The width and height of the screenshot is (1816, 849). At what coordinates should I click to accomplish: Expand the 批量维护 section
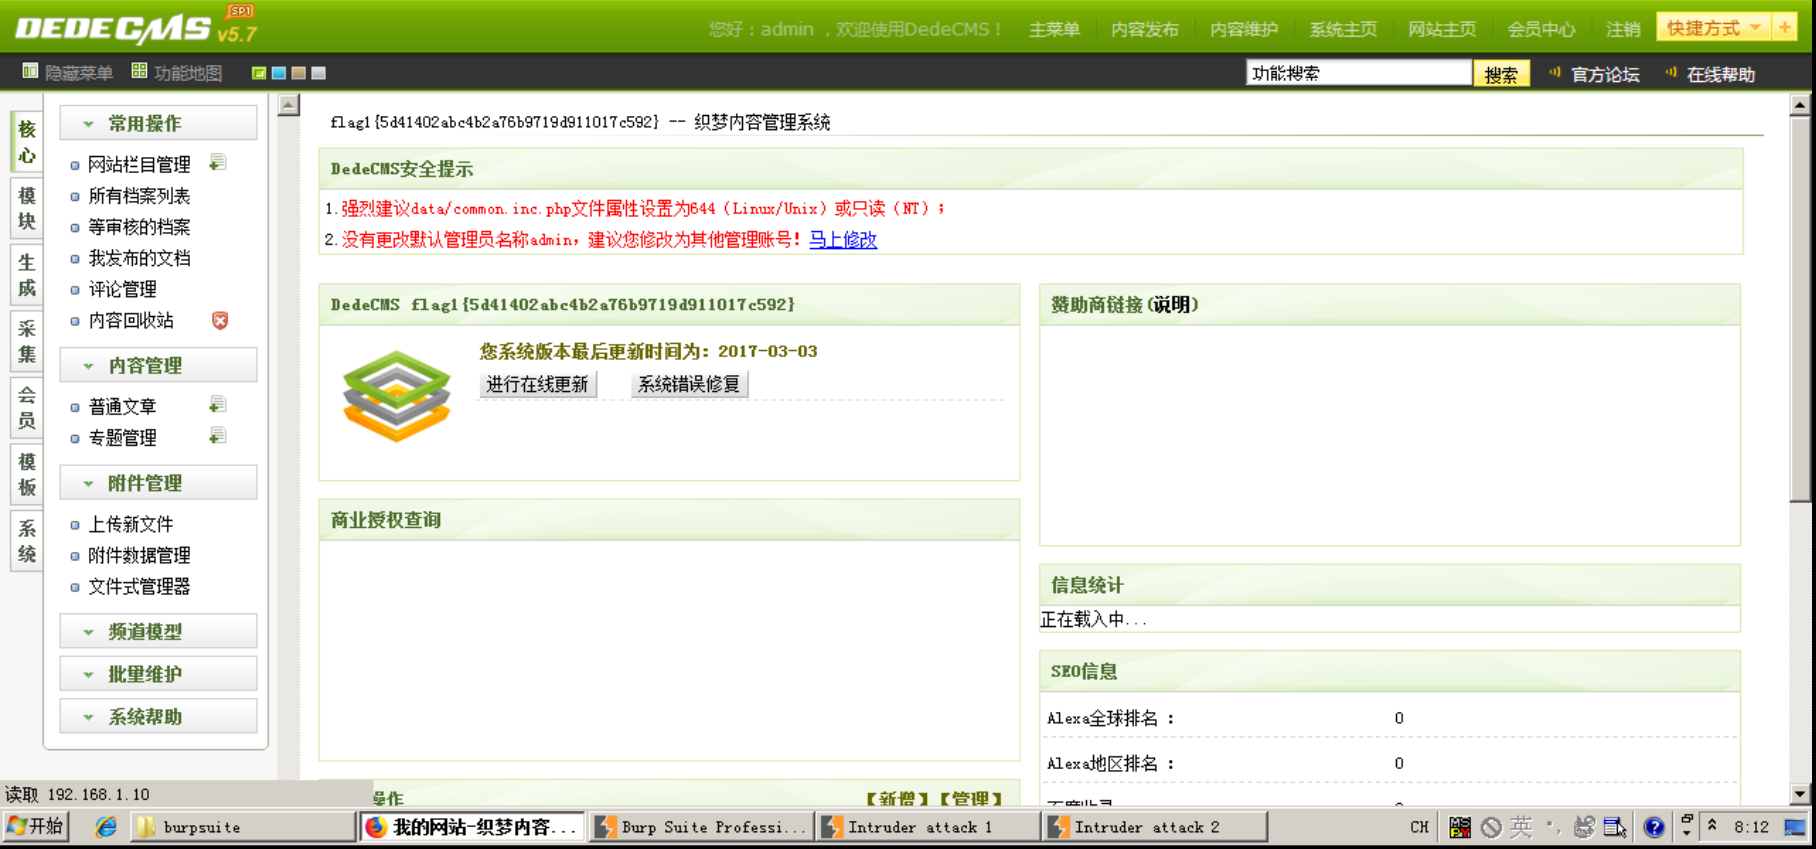[x=158, y=674]
